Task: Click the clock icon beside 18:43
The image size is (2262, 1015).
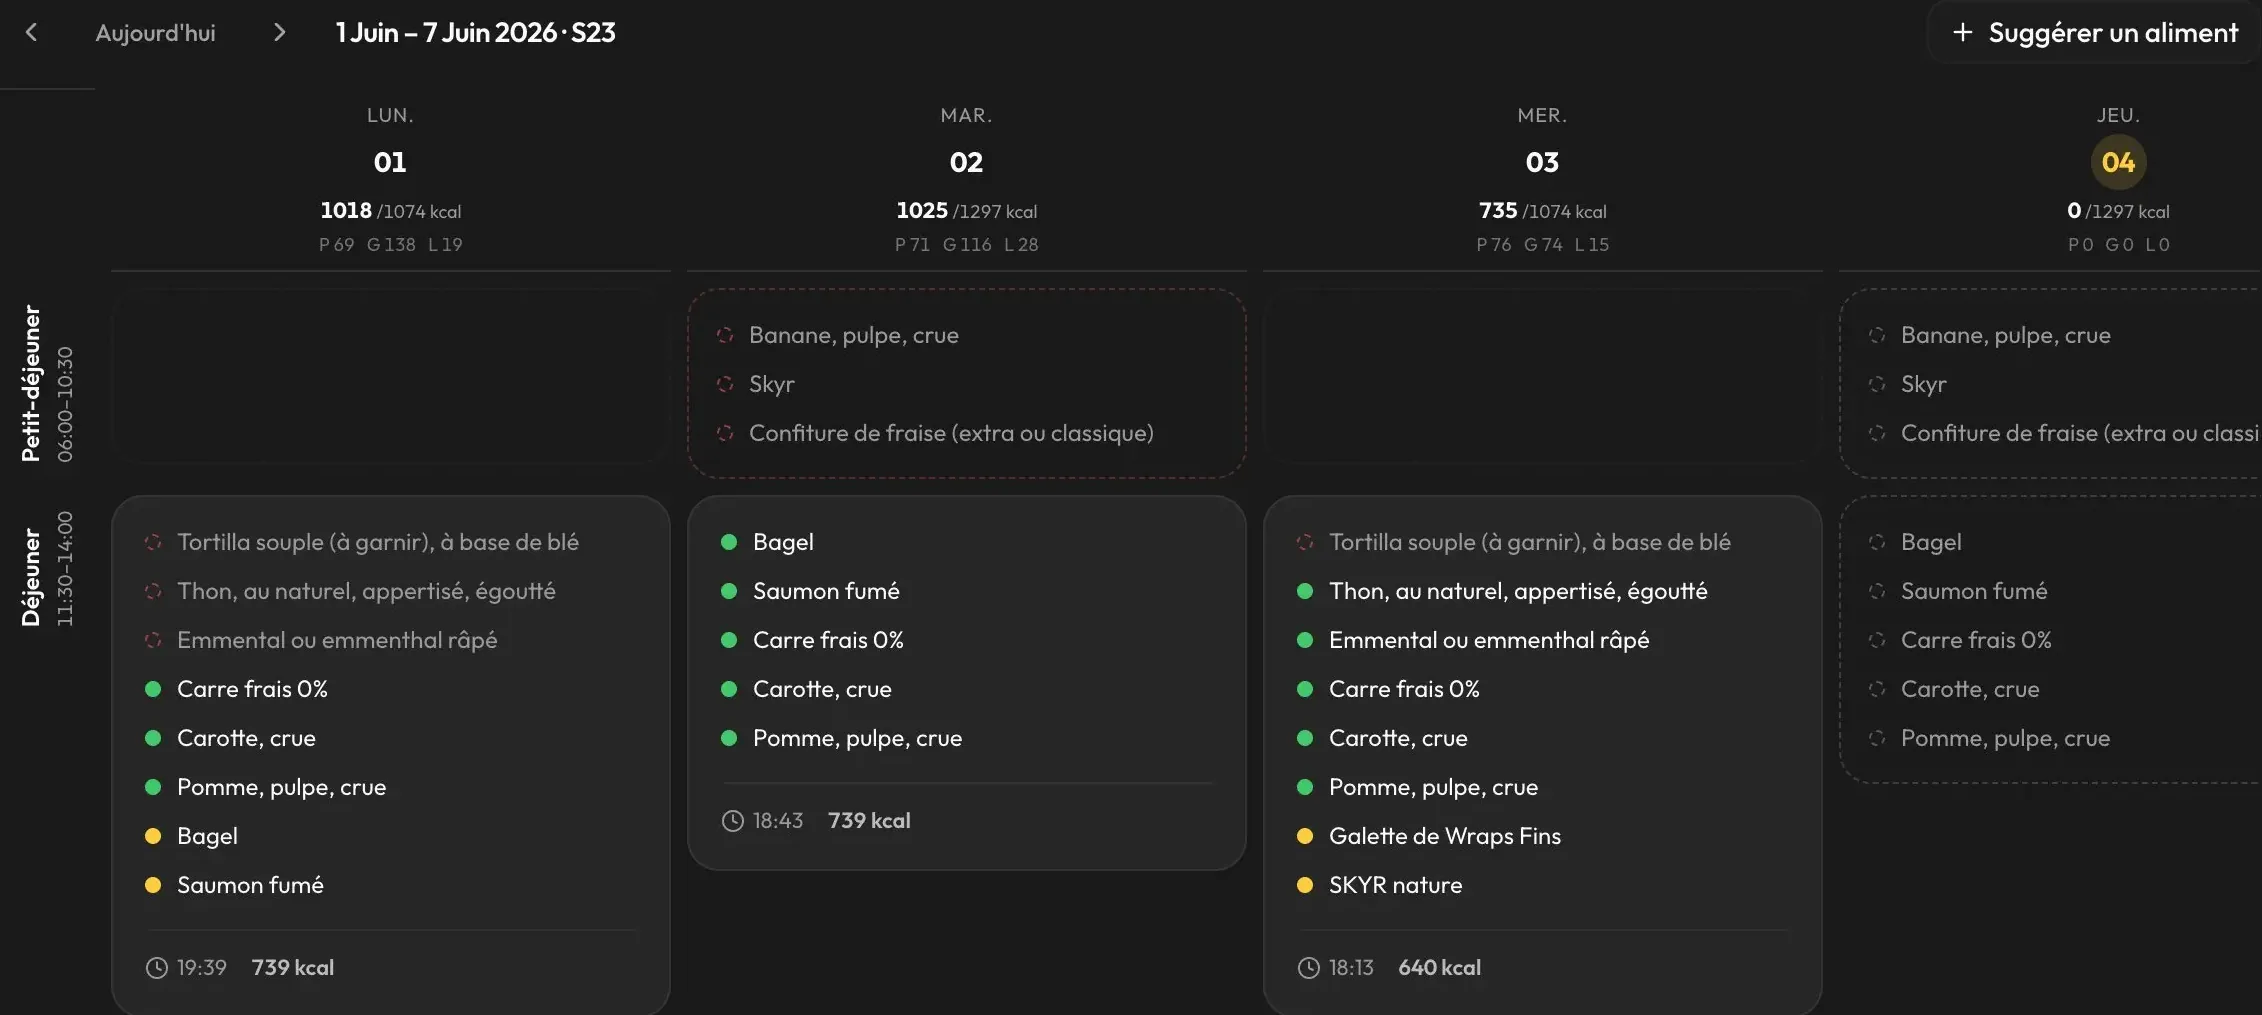Action: tap(733, 821)
